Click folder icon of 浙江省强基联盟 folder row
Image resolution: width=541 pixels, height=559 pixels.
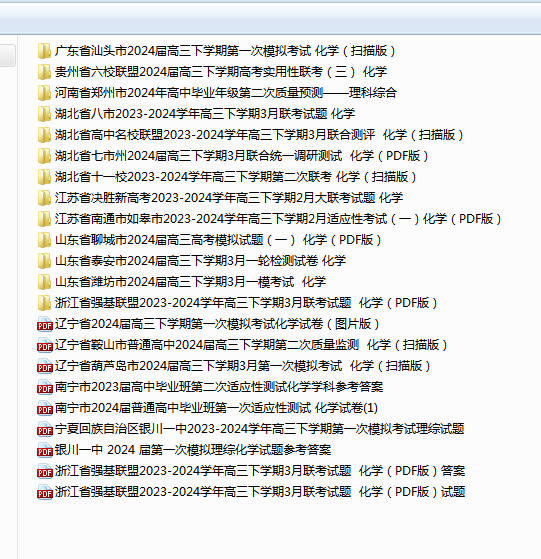44,303
